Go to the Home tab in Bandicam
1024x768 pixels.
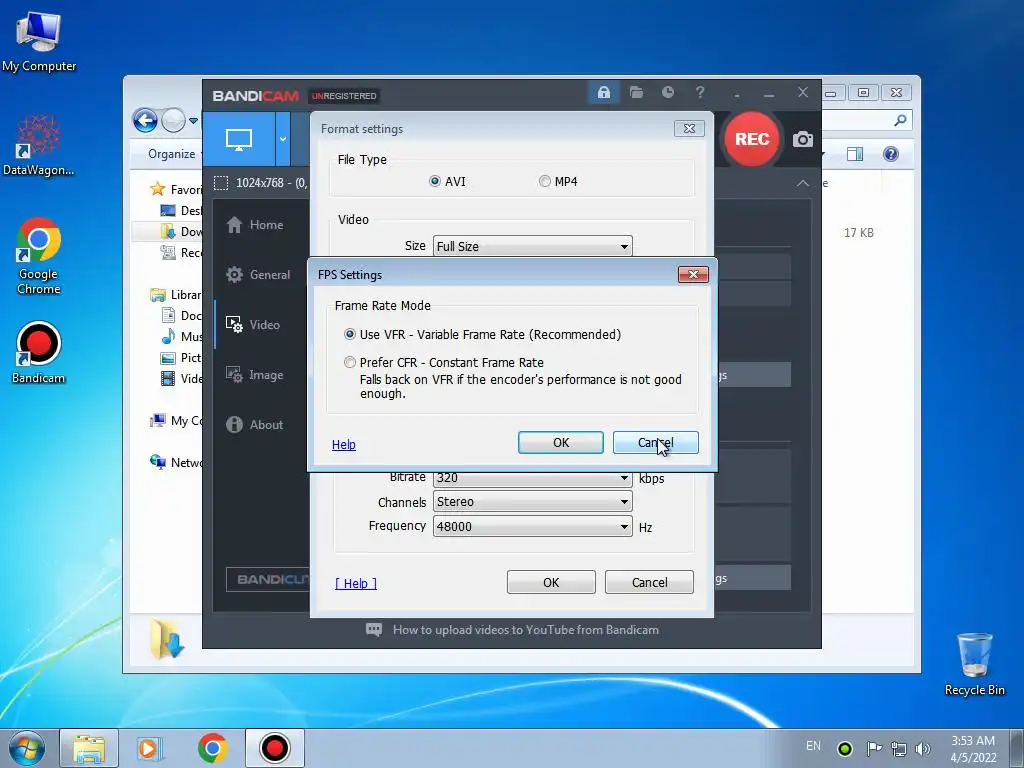(x=255, y=225)
